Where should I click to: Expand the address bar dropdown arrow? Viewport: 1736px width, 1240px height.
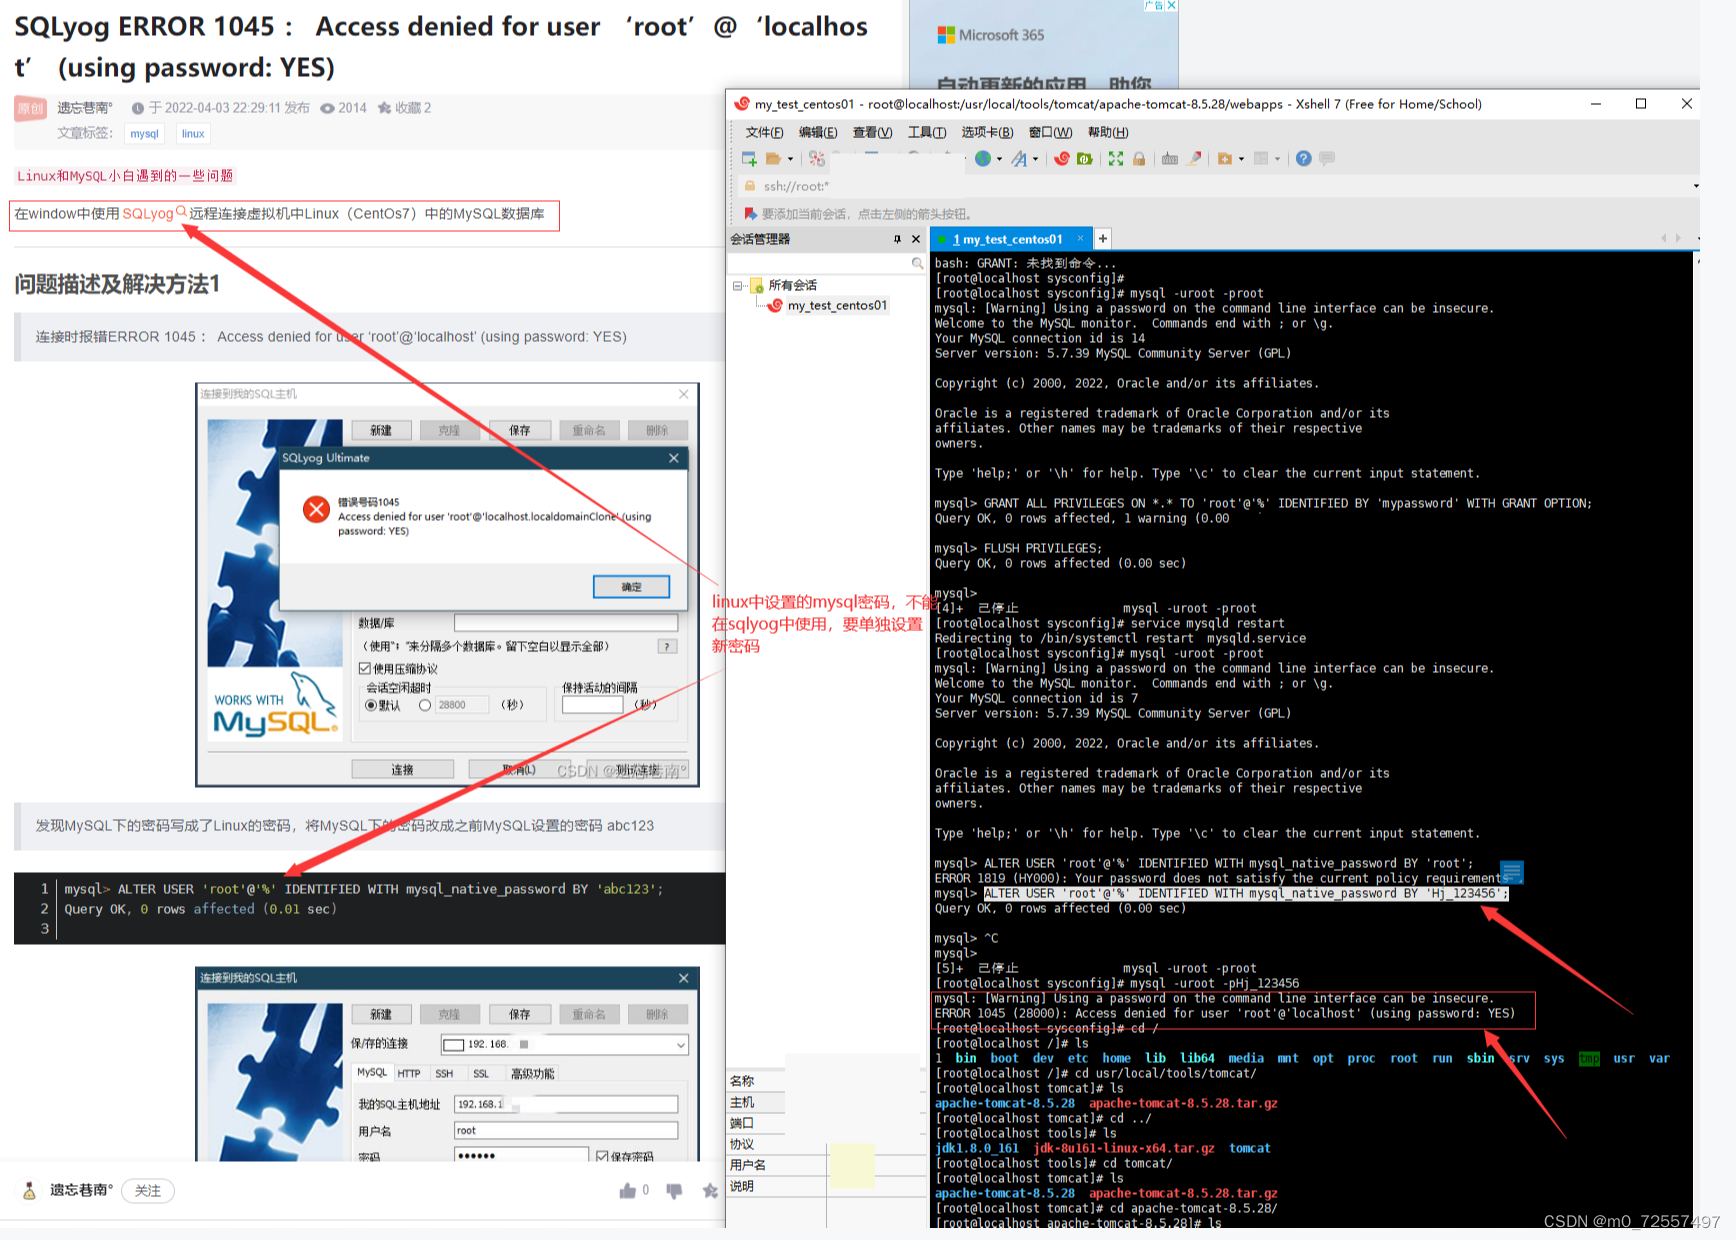1695,186
